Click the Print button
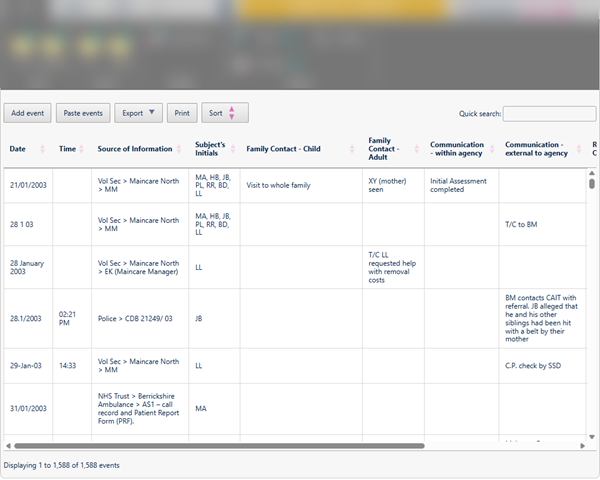The width and height of the screenshot is (600, 480). pos(182,113)
